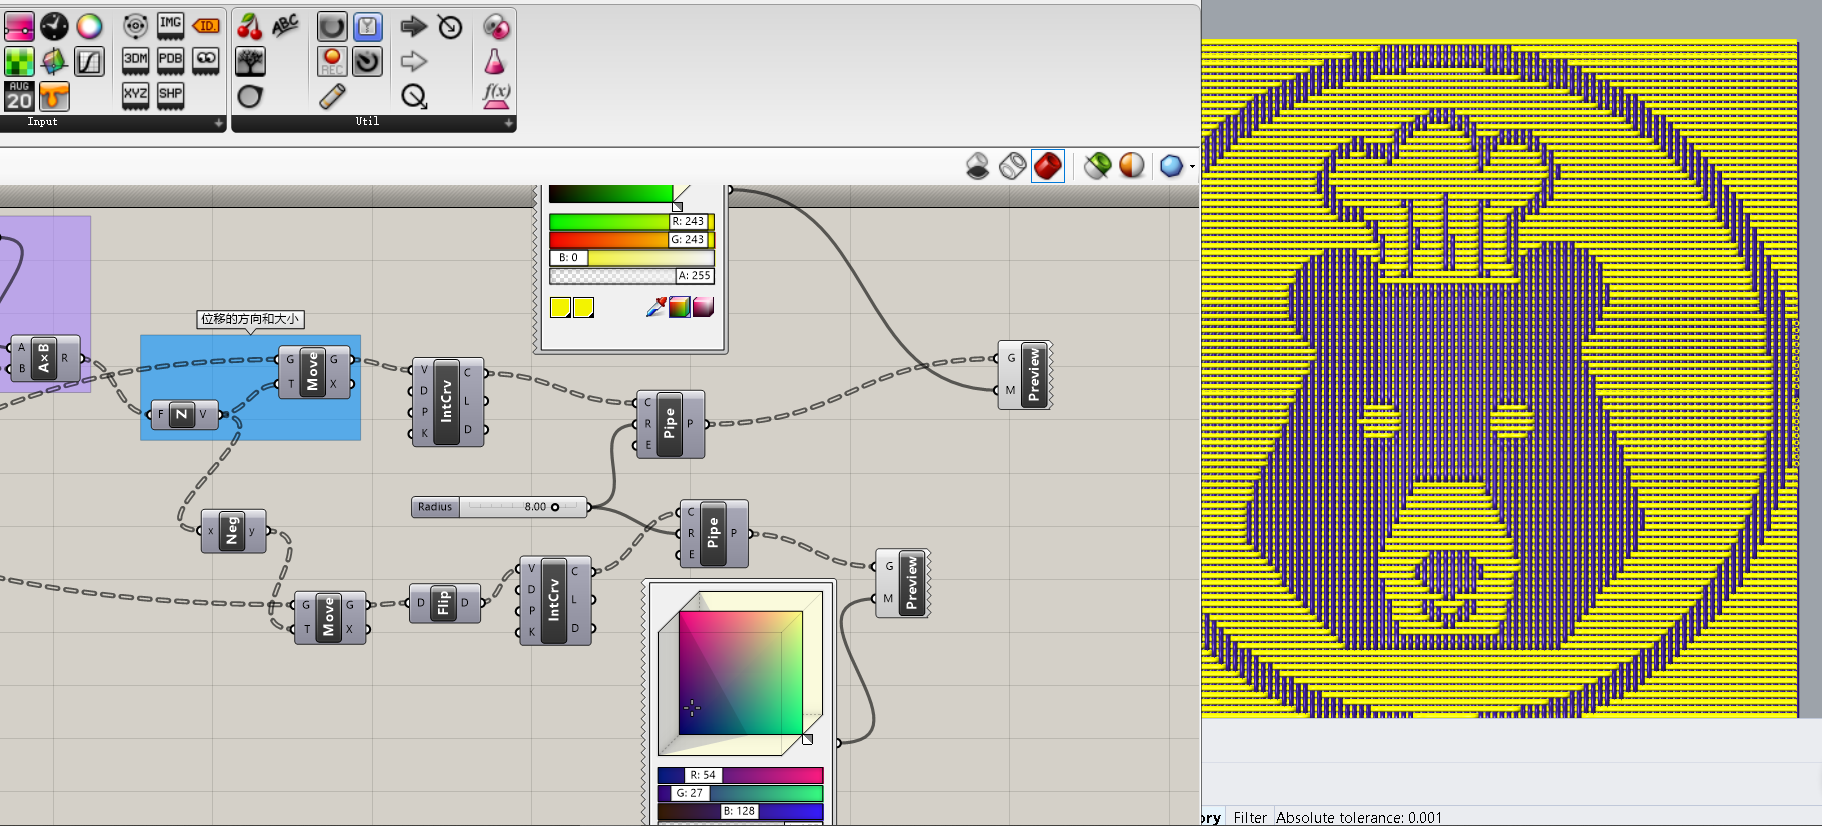The image size is (1822, 826).
Task: Click the A: 255 alpha channel slider
Action: tap(631, 275)
